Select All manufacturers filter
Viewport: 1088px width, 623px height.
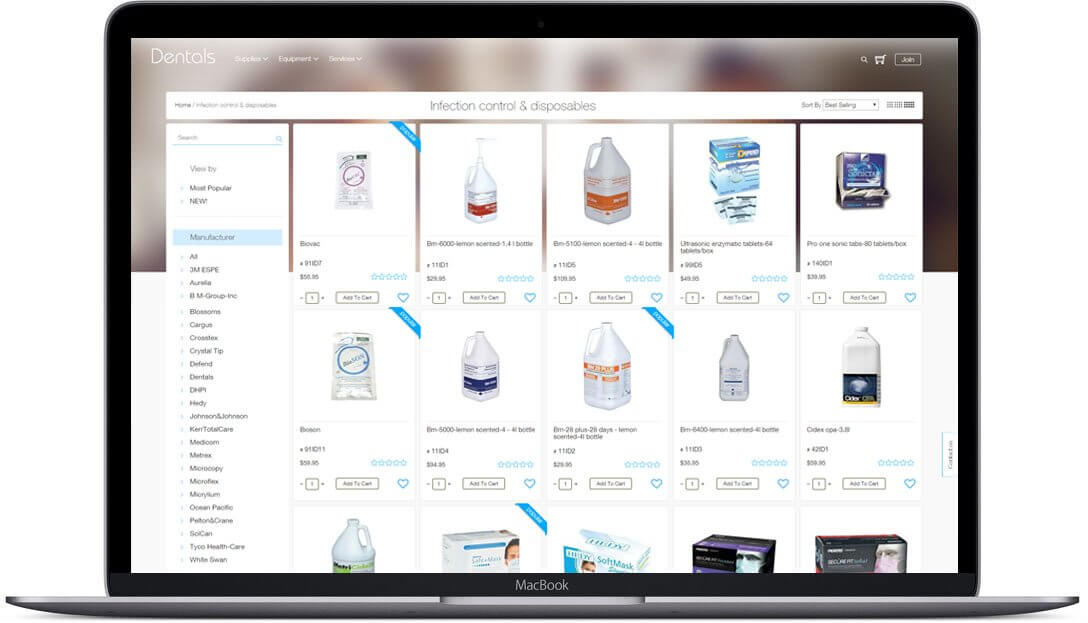tap(194, 257)
